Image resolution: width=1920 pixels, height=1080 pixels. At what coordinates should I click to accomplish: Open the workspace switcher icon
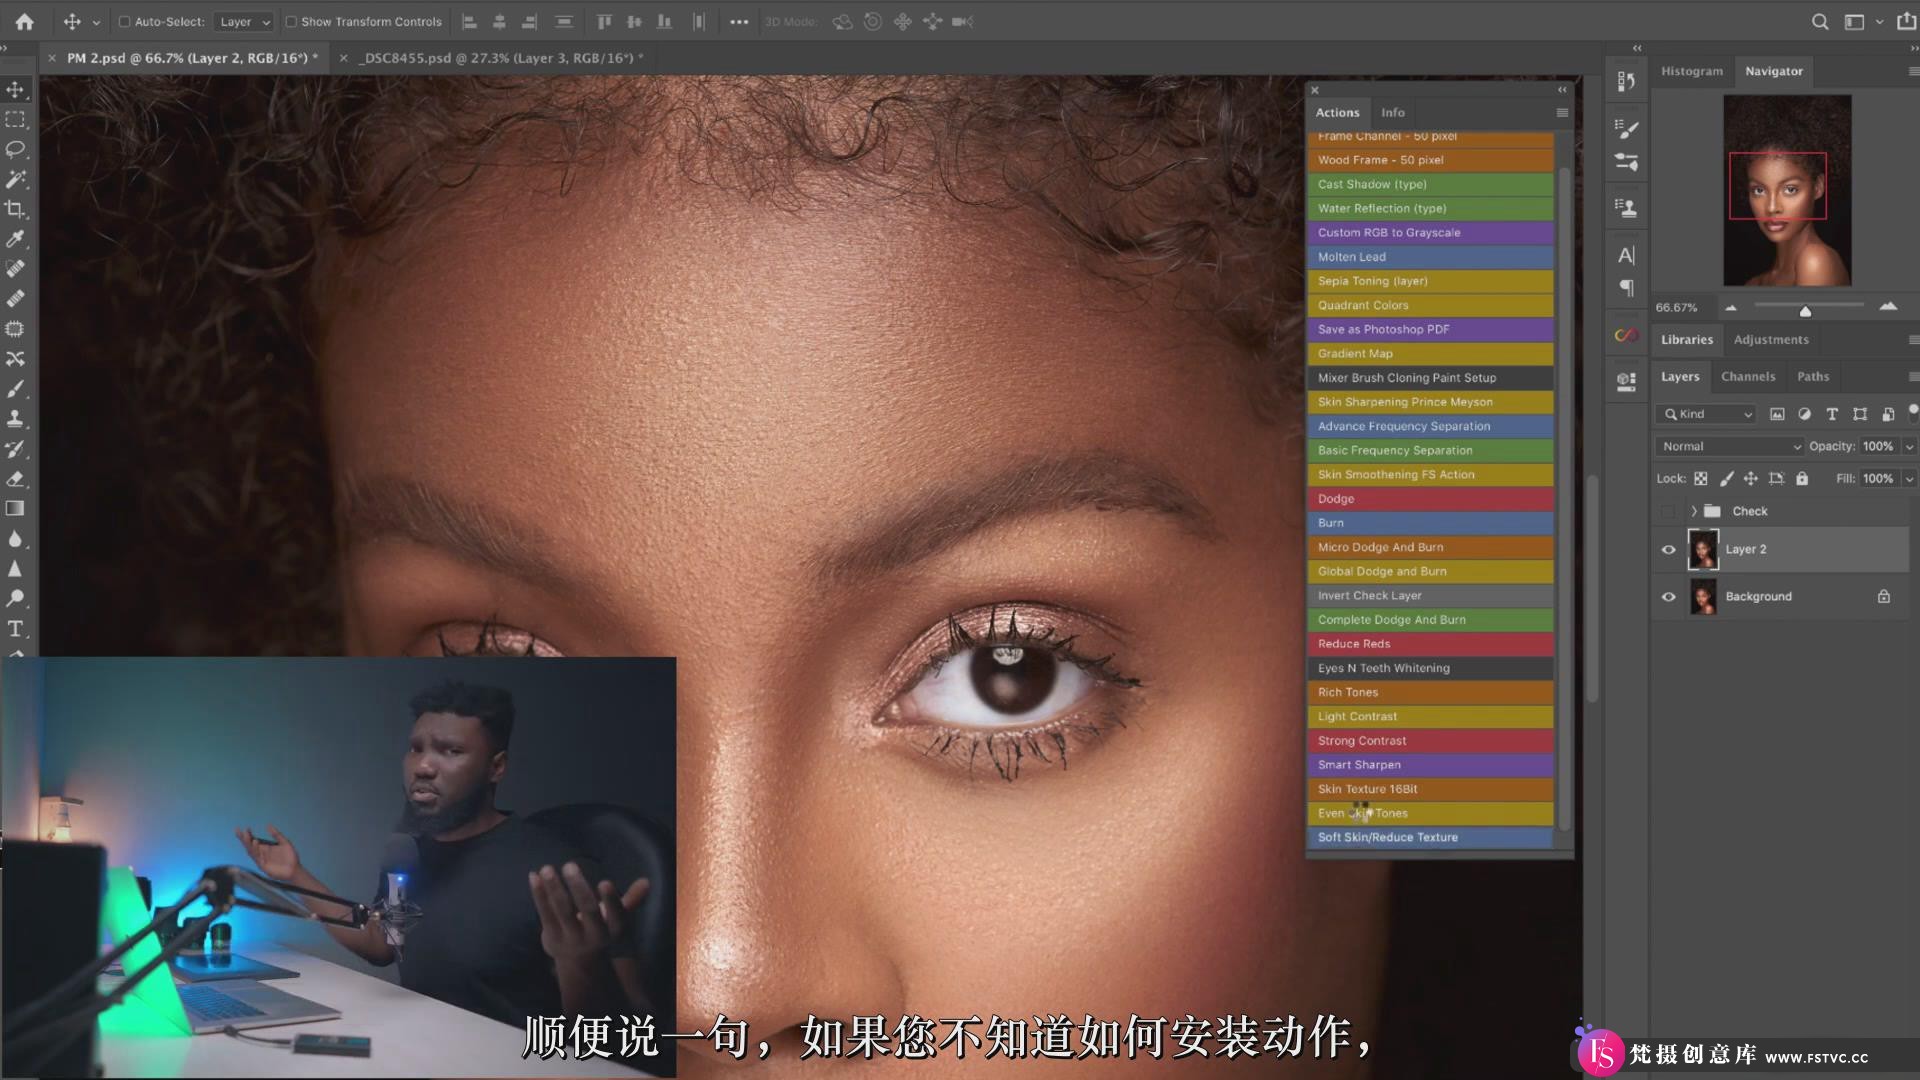pyautogui.click(x=1854, y=21)
